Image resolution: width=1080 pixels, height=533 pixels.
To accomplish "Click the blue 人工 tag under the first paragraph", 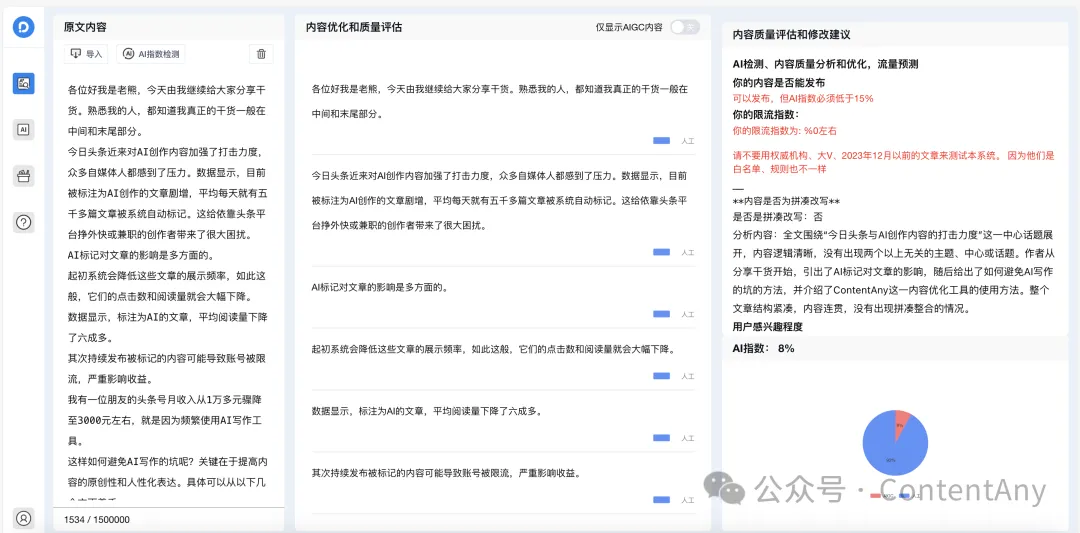I will (x=661, y=141).
